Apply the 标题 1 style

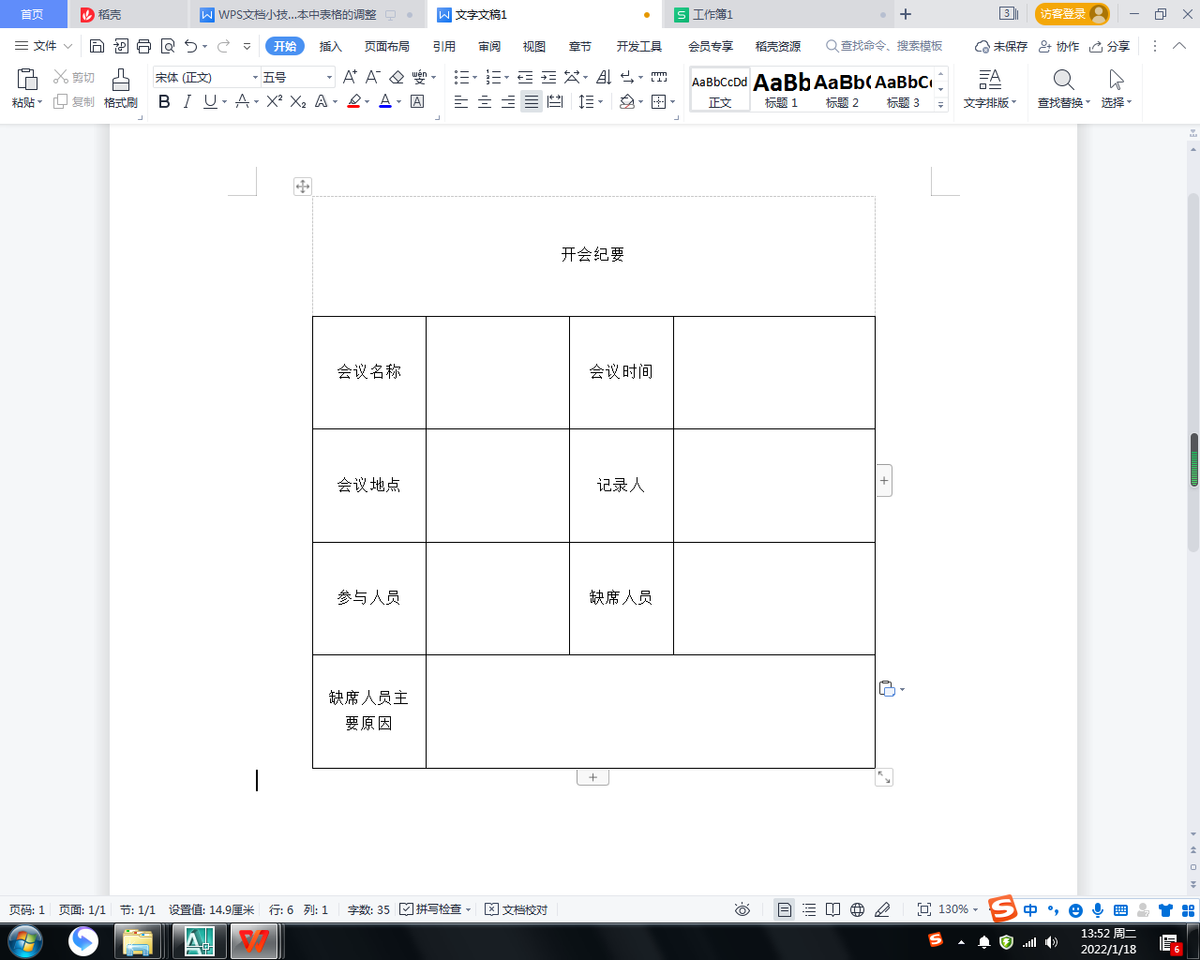point(781,89)
